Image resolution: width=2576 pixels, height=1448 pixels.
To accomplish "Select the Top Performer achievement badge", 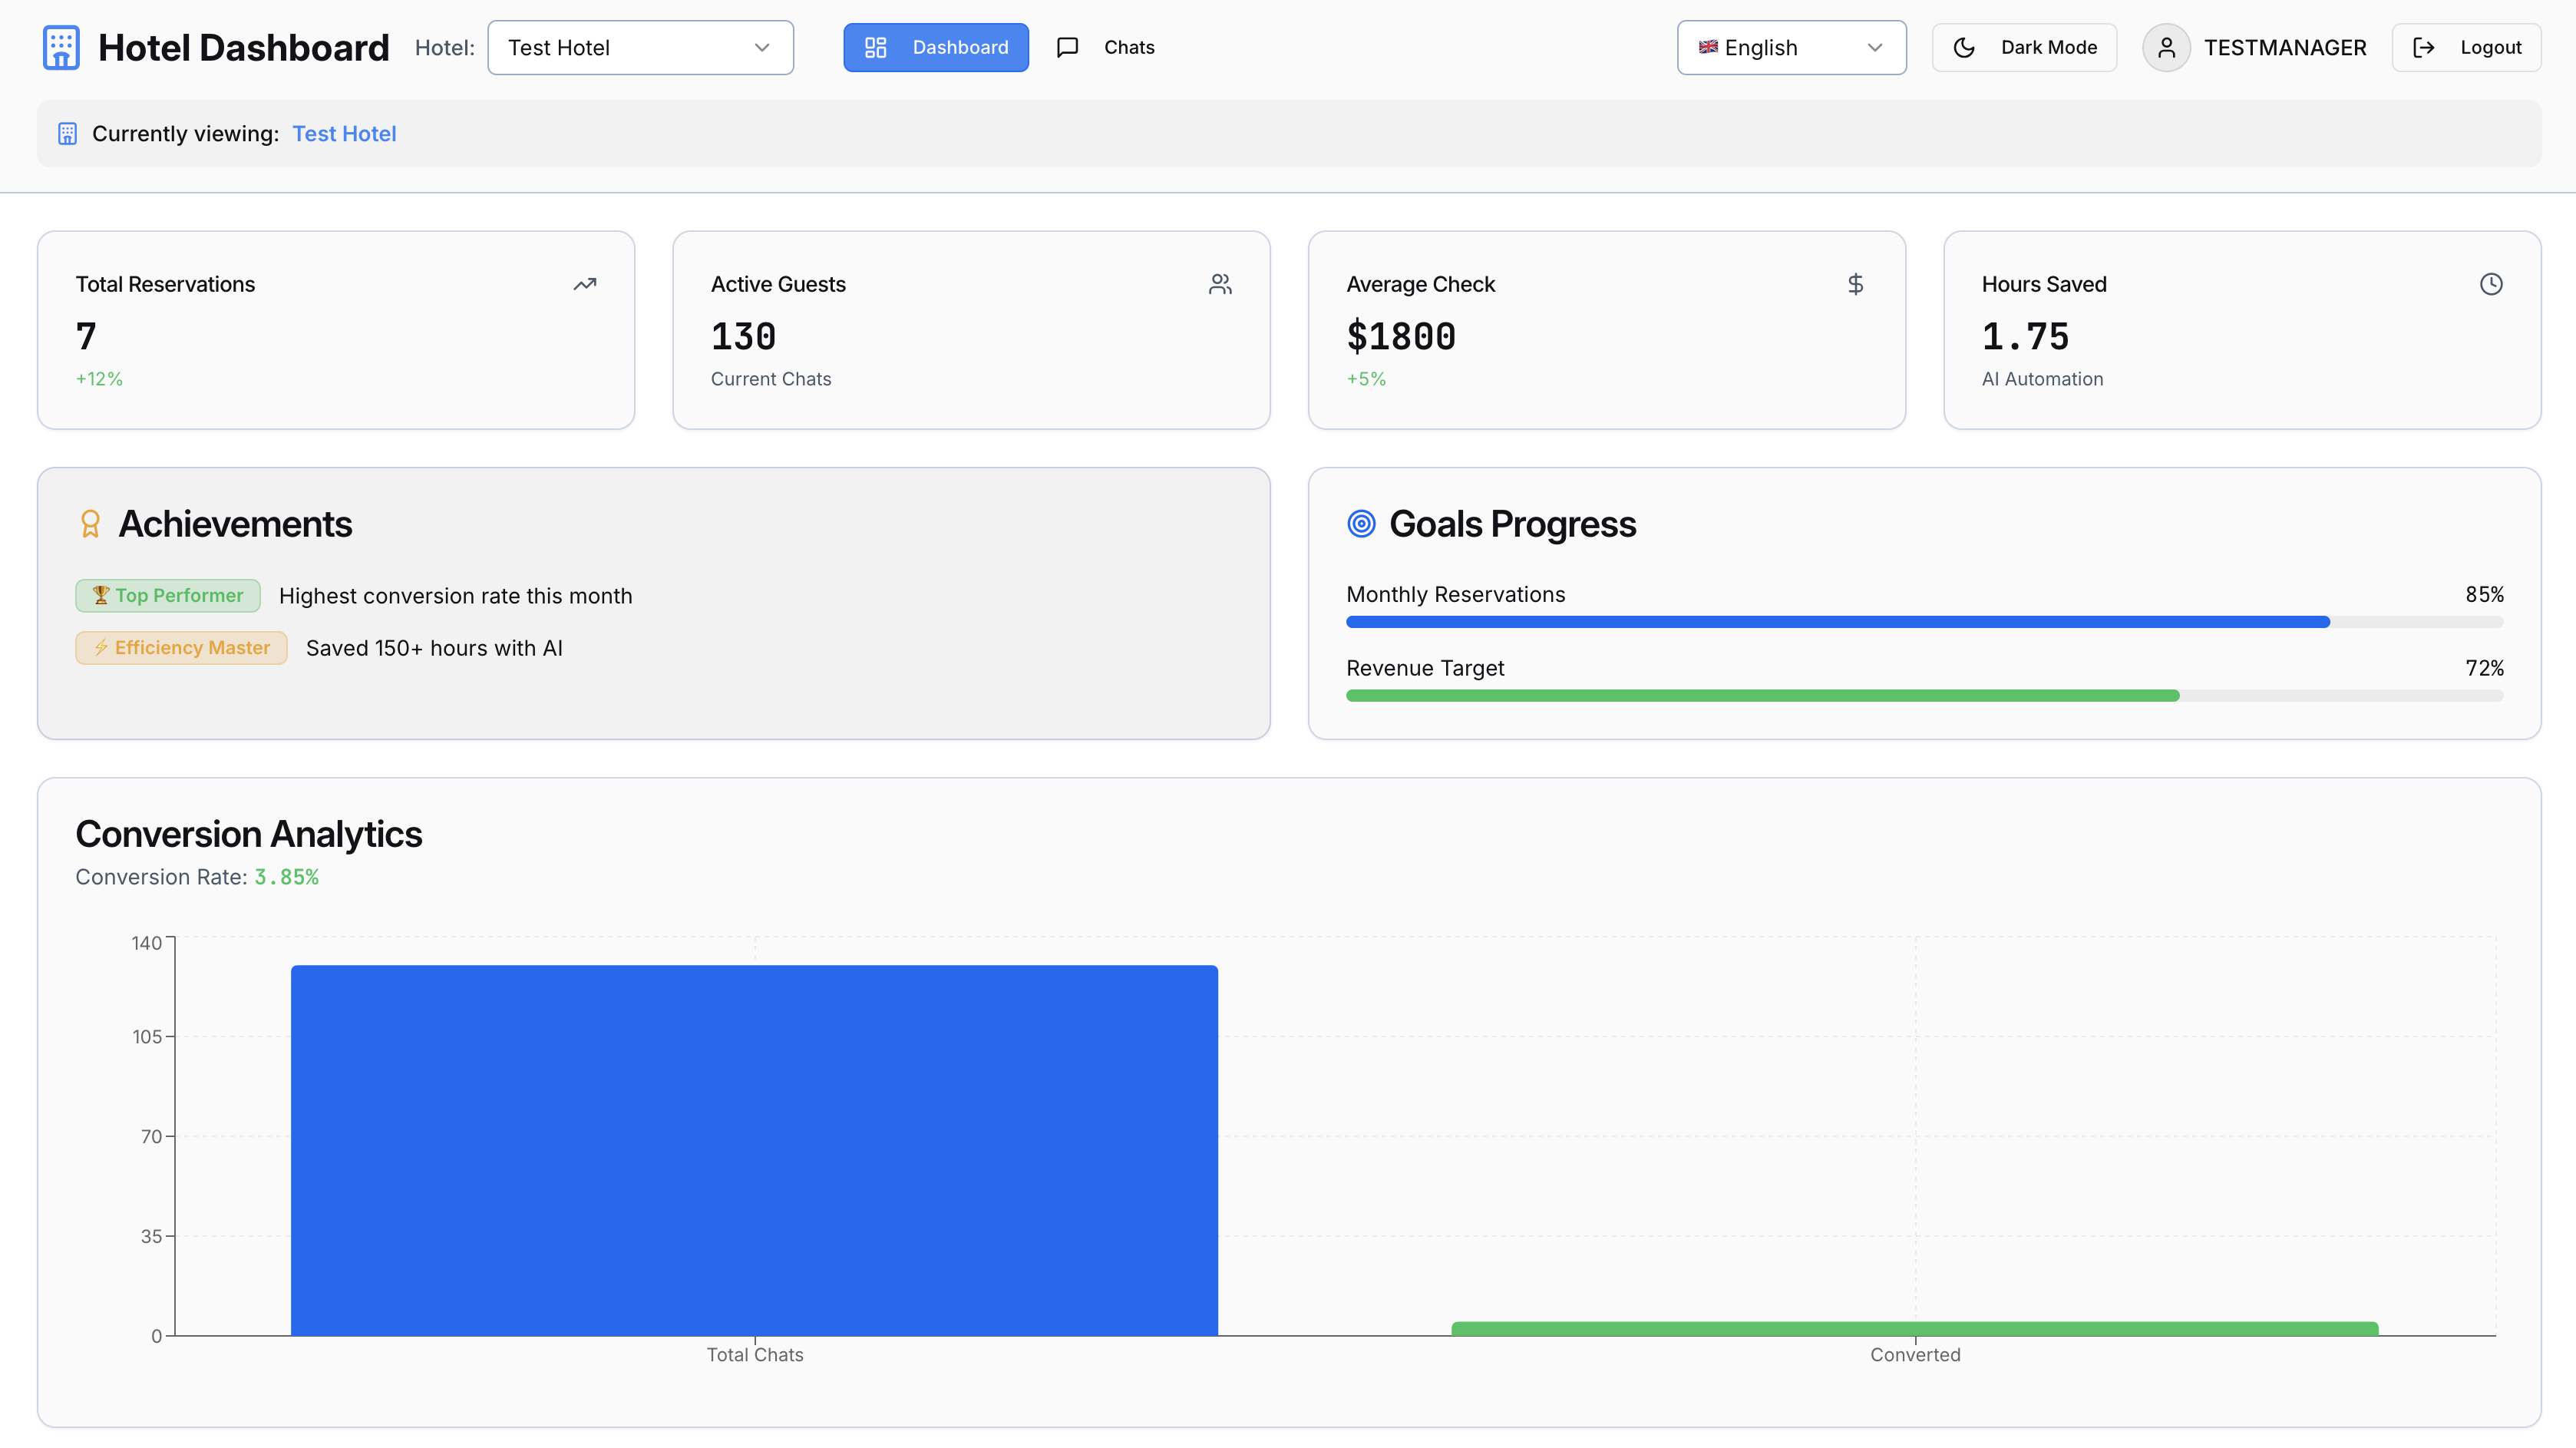I will click(167, 595).
